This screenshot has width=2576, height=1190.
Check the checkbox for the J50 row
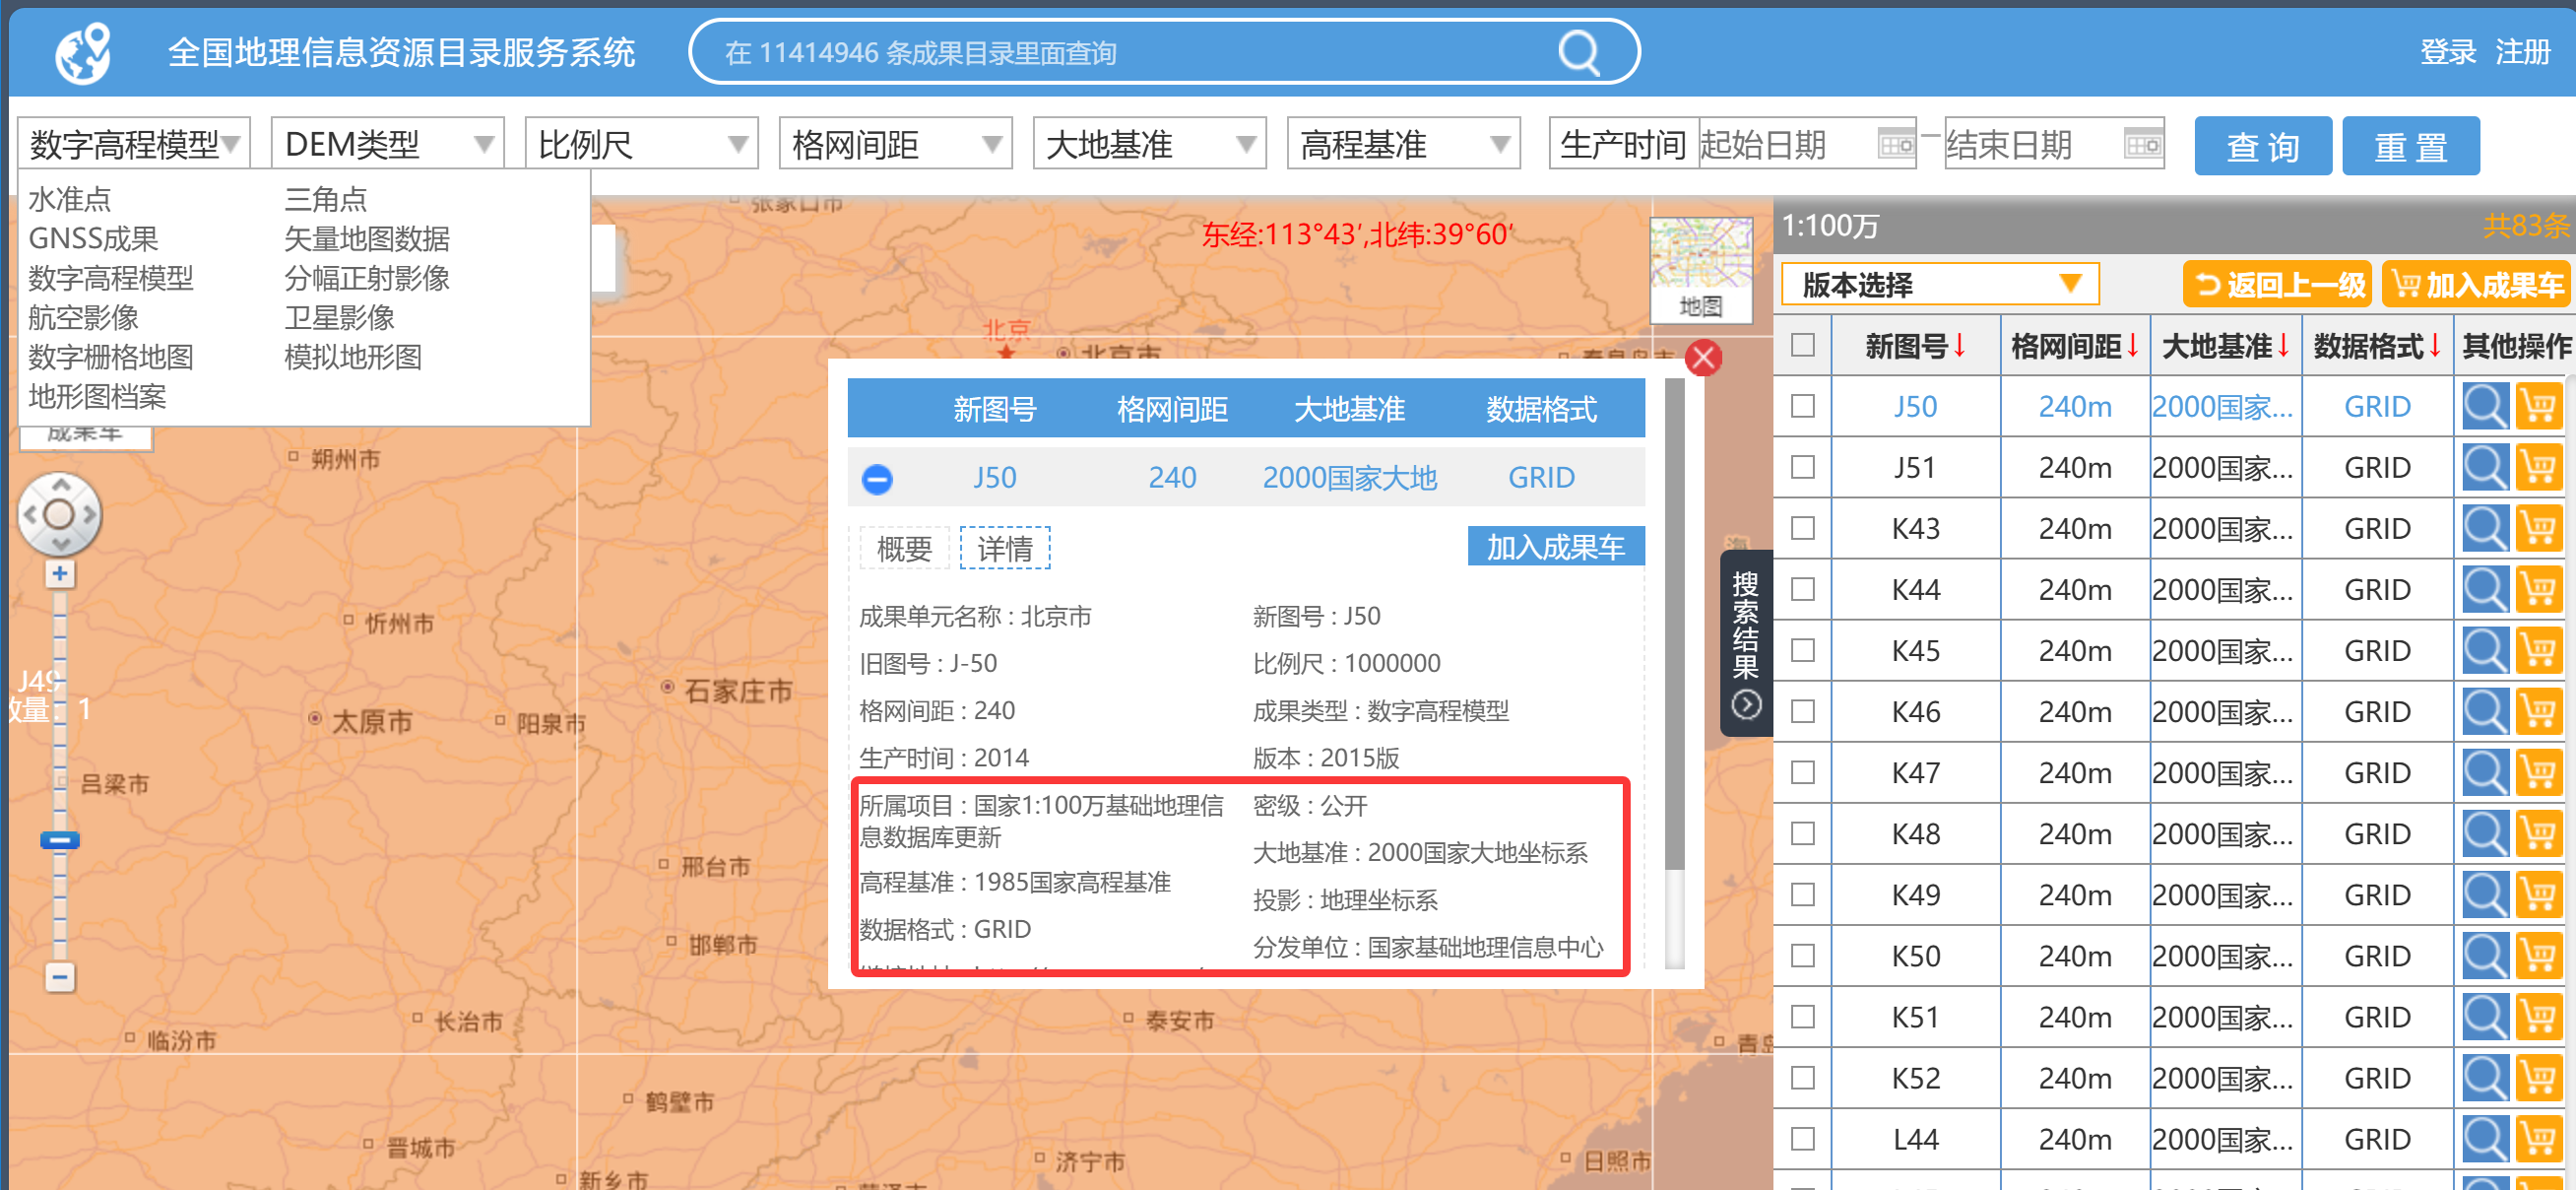point(1802,406)
